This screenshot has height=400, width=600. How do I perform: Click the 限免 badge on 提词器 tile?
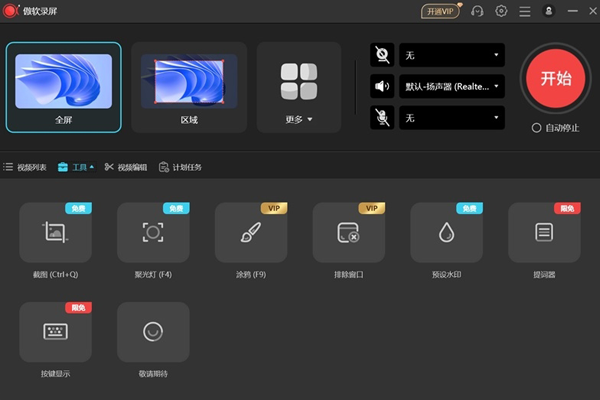[x=567, y=208]
